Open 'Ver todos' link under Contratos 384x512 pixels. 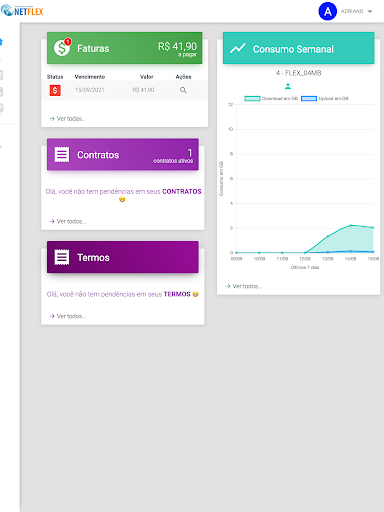point(68,221)
